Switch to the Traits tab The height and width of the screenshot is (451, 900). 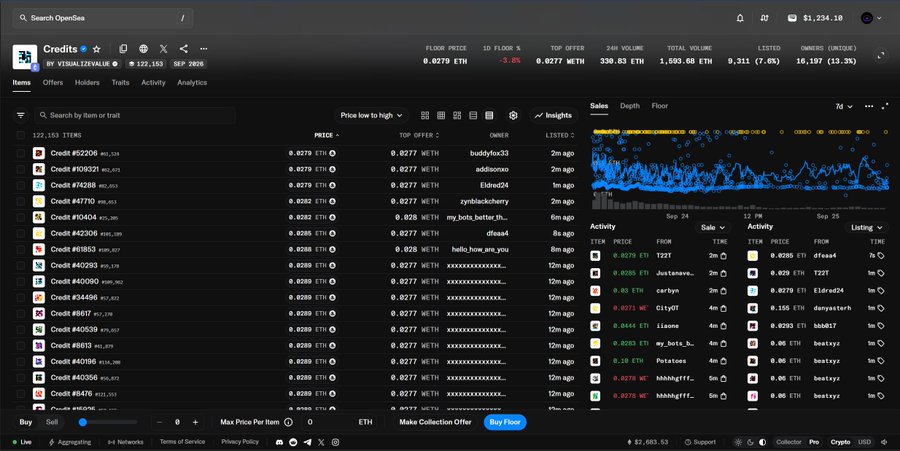click(x=121, y=83)
